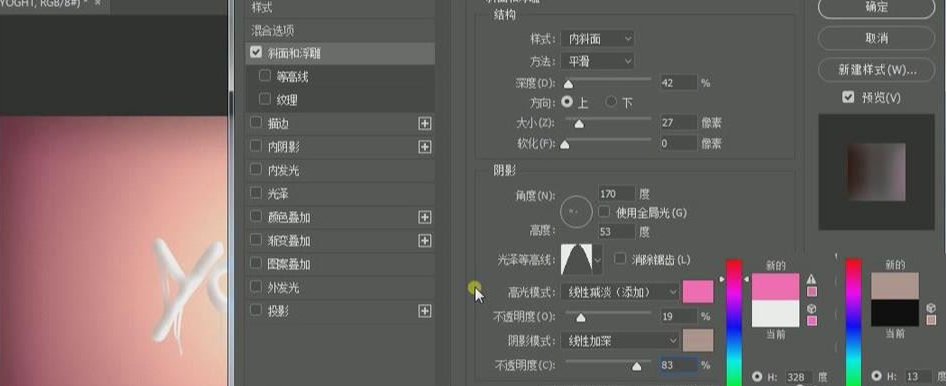The width and height of the screenshot is (947, 386).
Task: Open the 方法 dropdown showing 平滑
Action: click(x=597, y=62)
